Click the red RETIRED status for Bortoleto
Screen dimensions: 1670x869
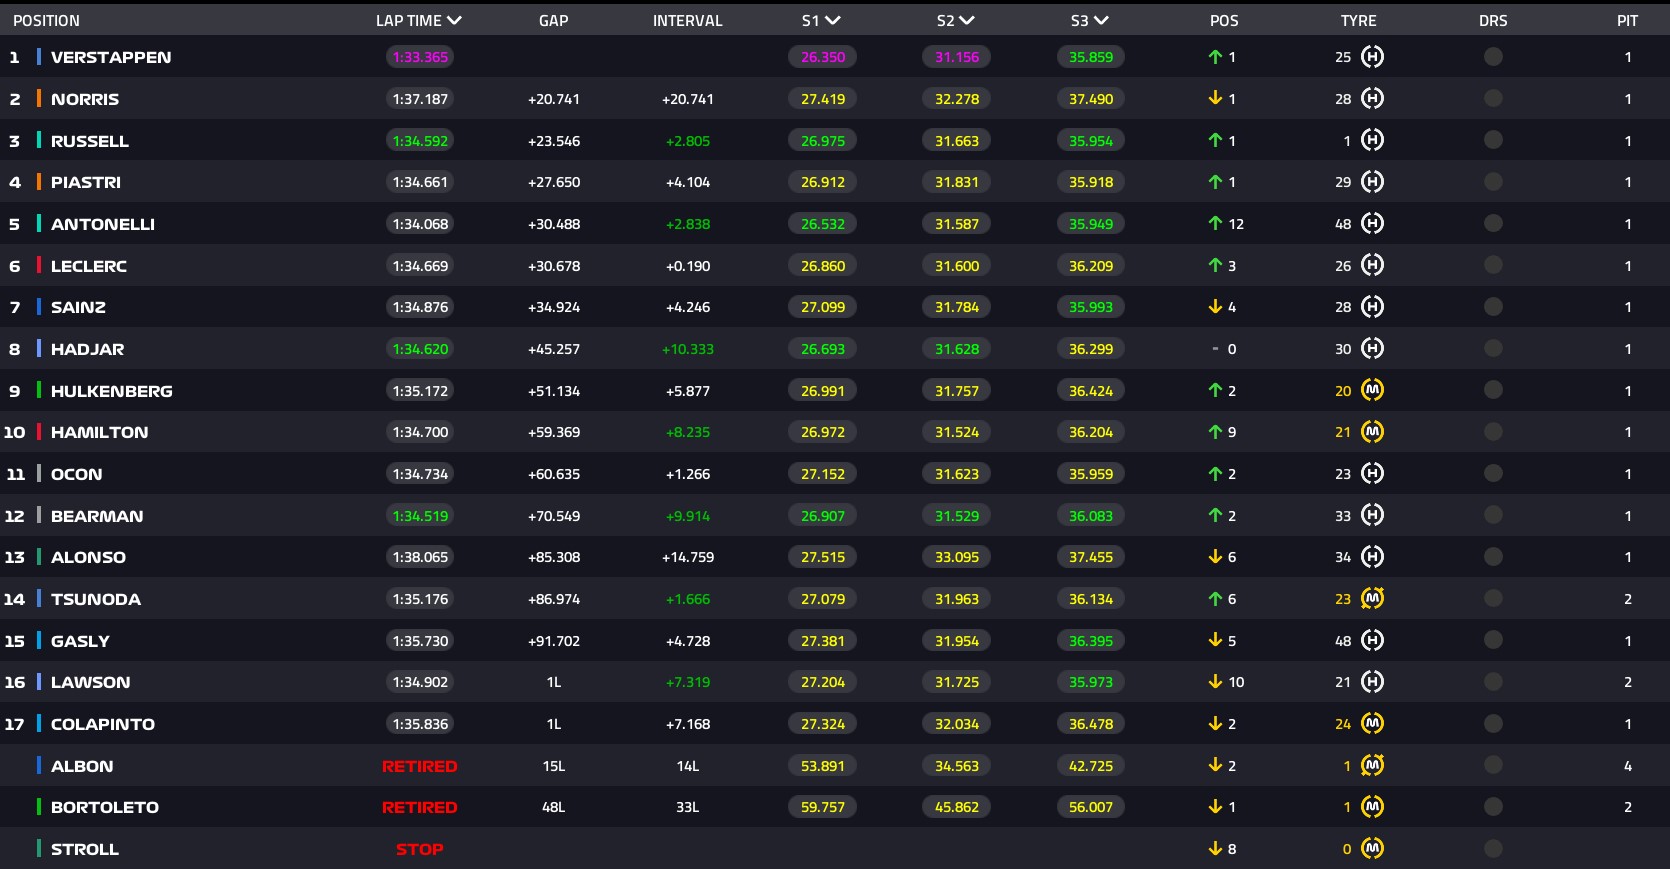[419, 807]
